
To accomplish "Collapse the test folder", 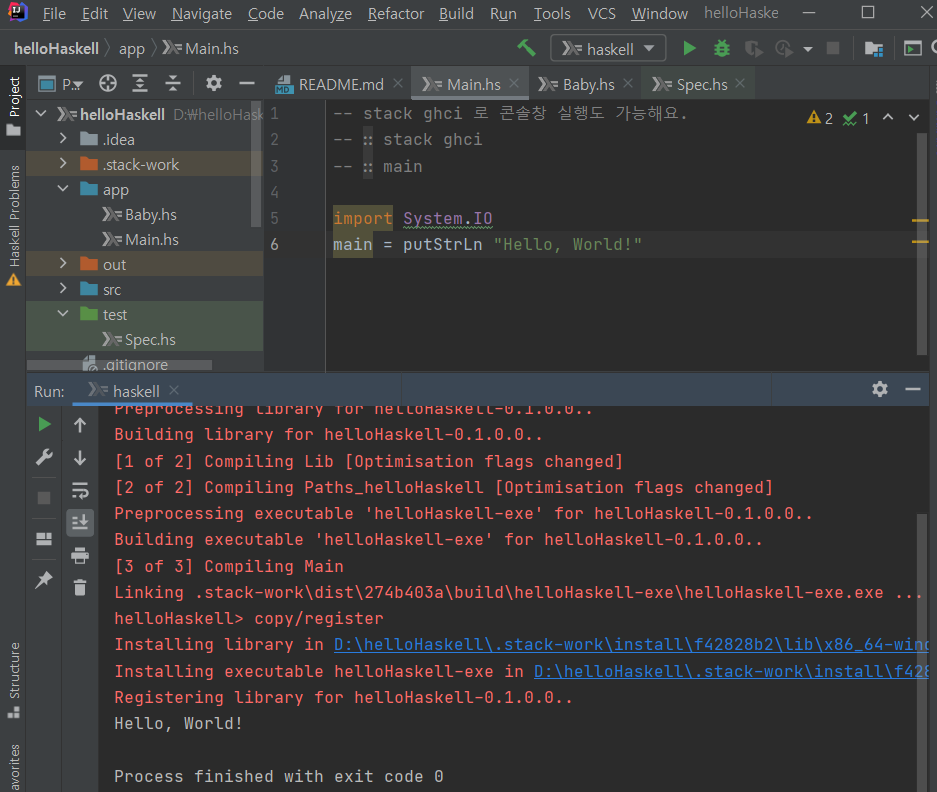I will click(x=63, y=314).
